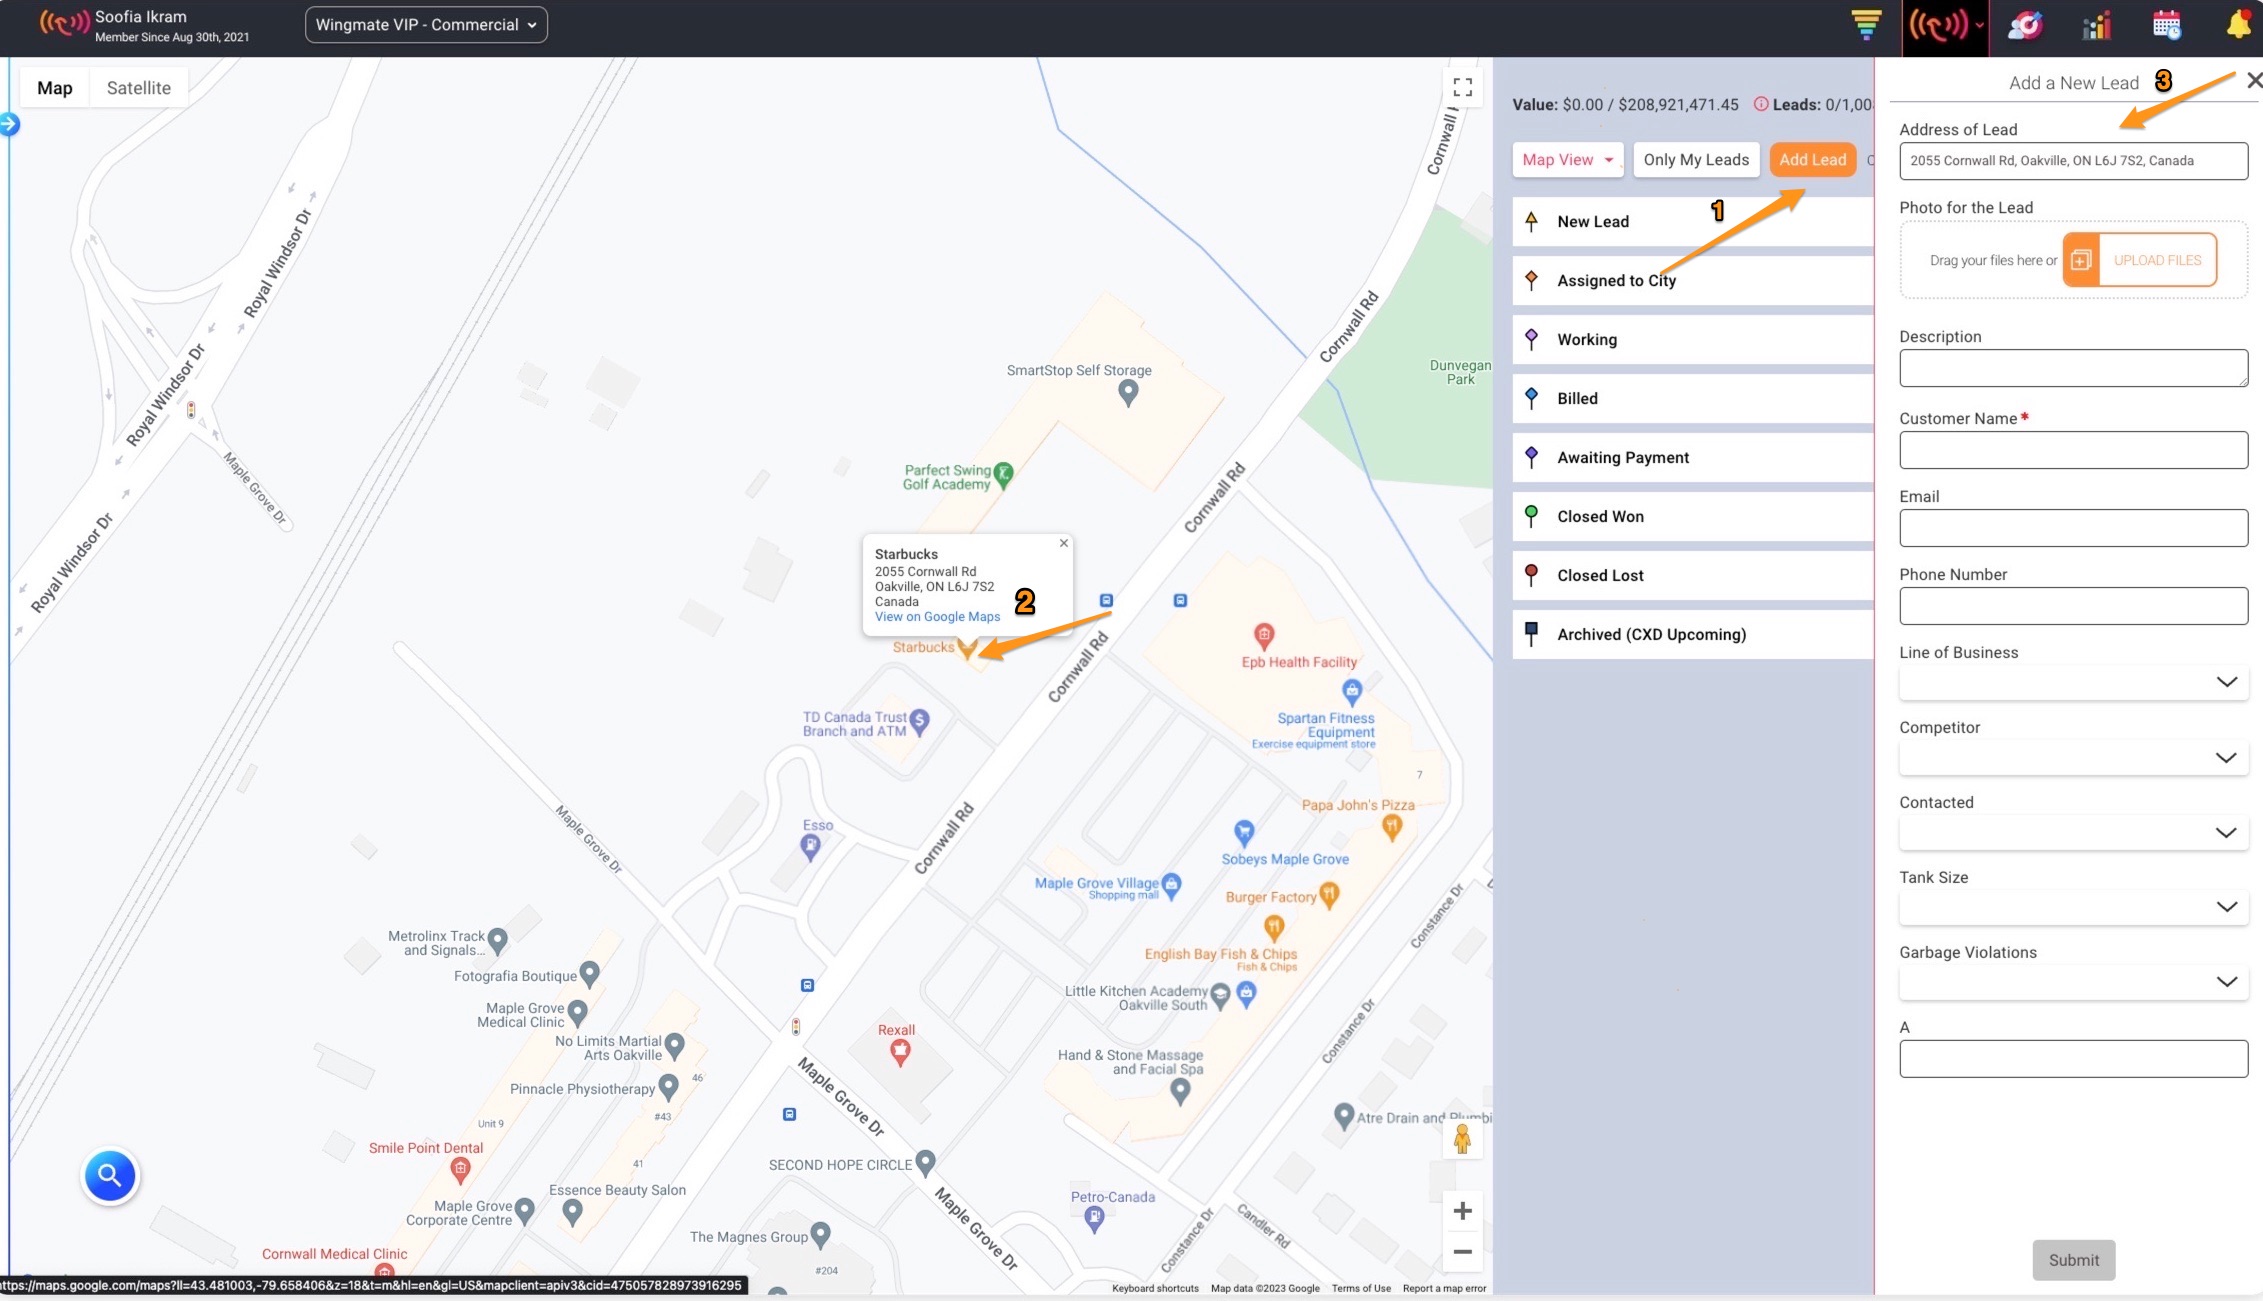
Task: Click the TD Canada Trust pin
Action: point(920,721)
